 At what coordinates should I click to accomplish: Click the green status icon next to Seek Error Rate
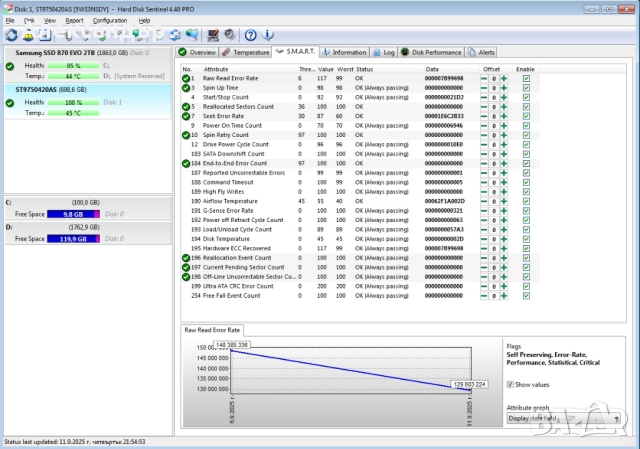pos(186,116)
